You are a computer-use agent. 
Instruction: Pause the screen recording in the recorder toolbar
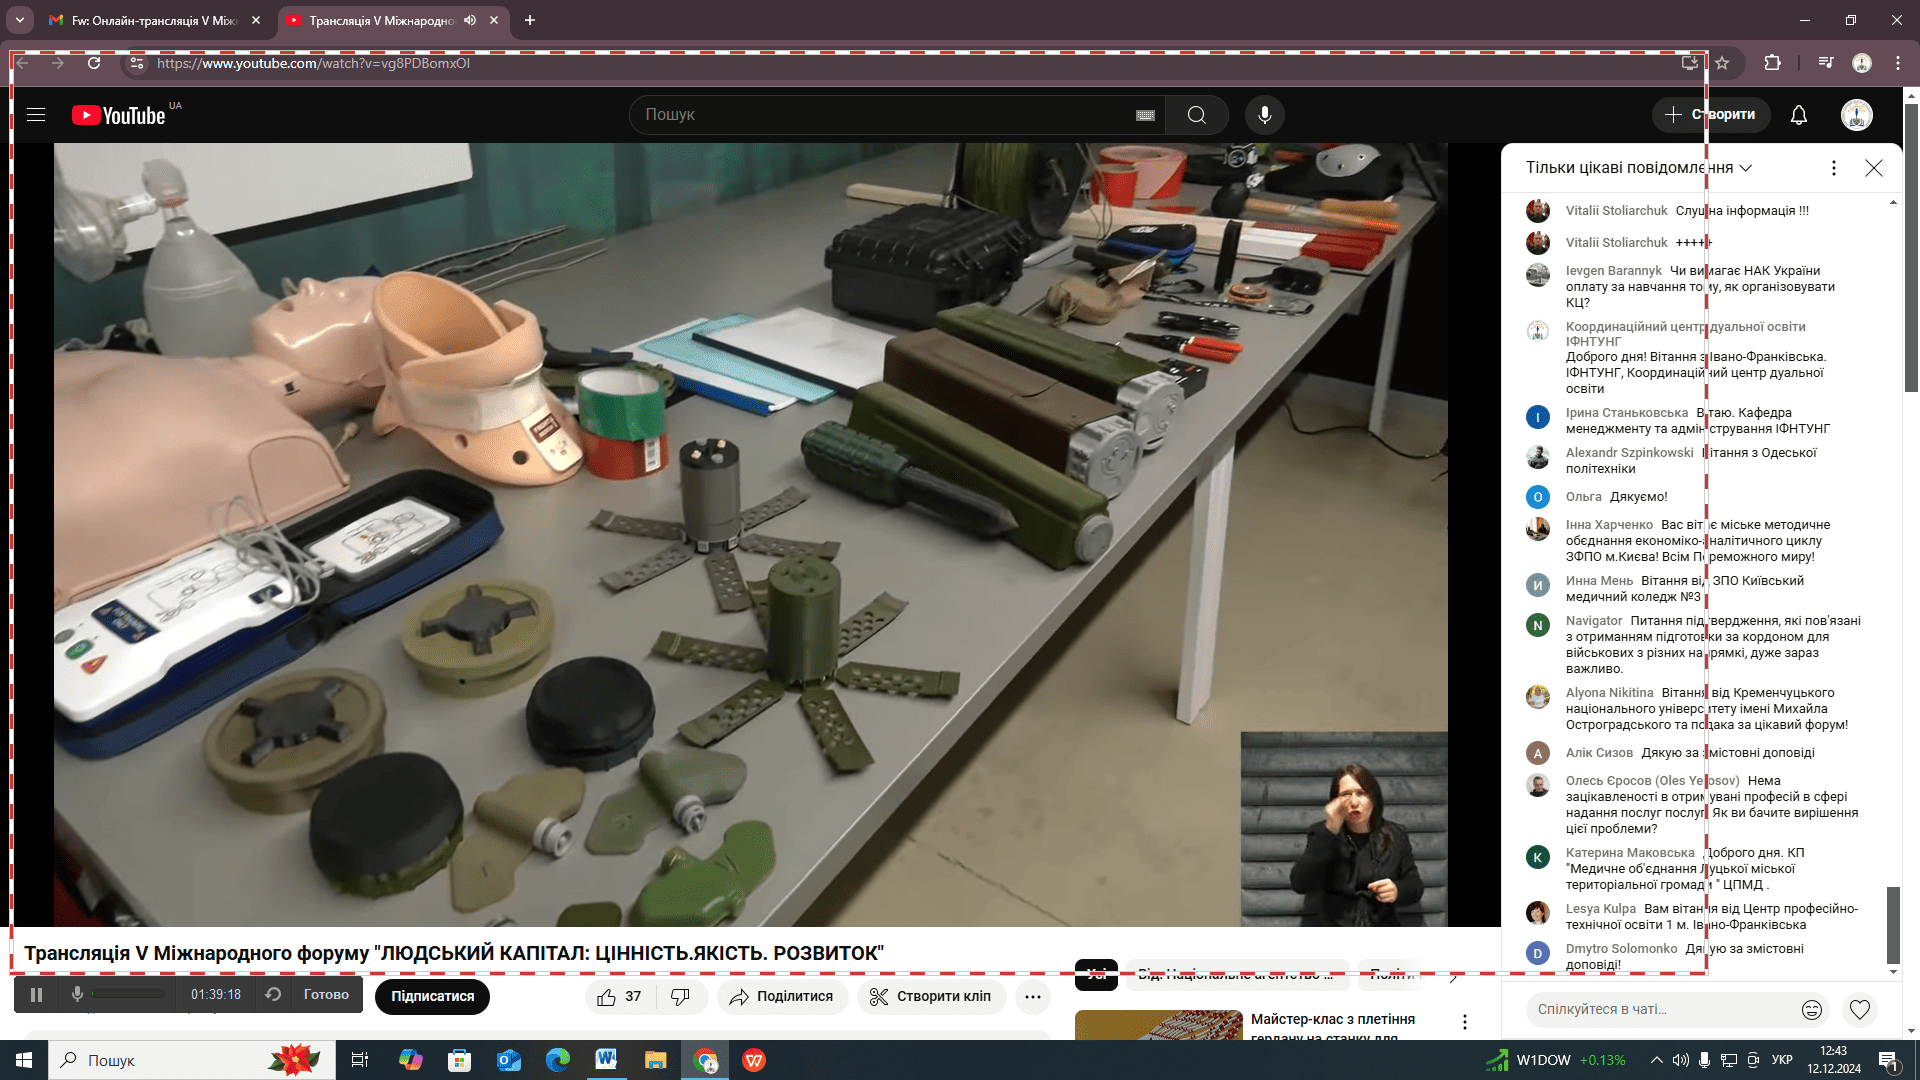click(x=36, y=995)
